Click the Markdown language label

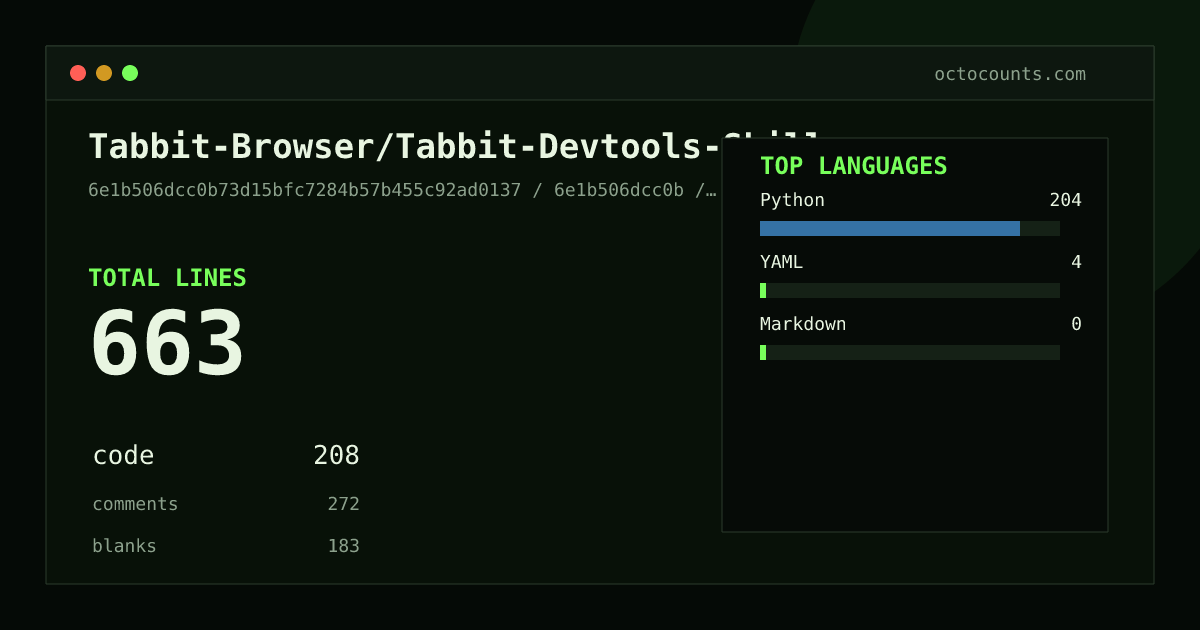(803, 324)
